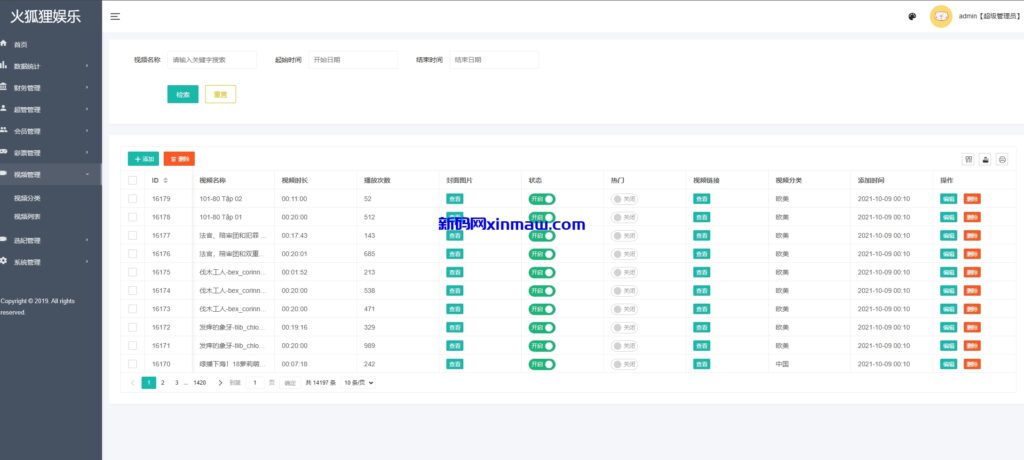The width and height of the screenshot is (1024, 460).
Task: Check the checkbox for row 16179
Action: 132,199
